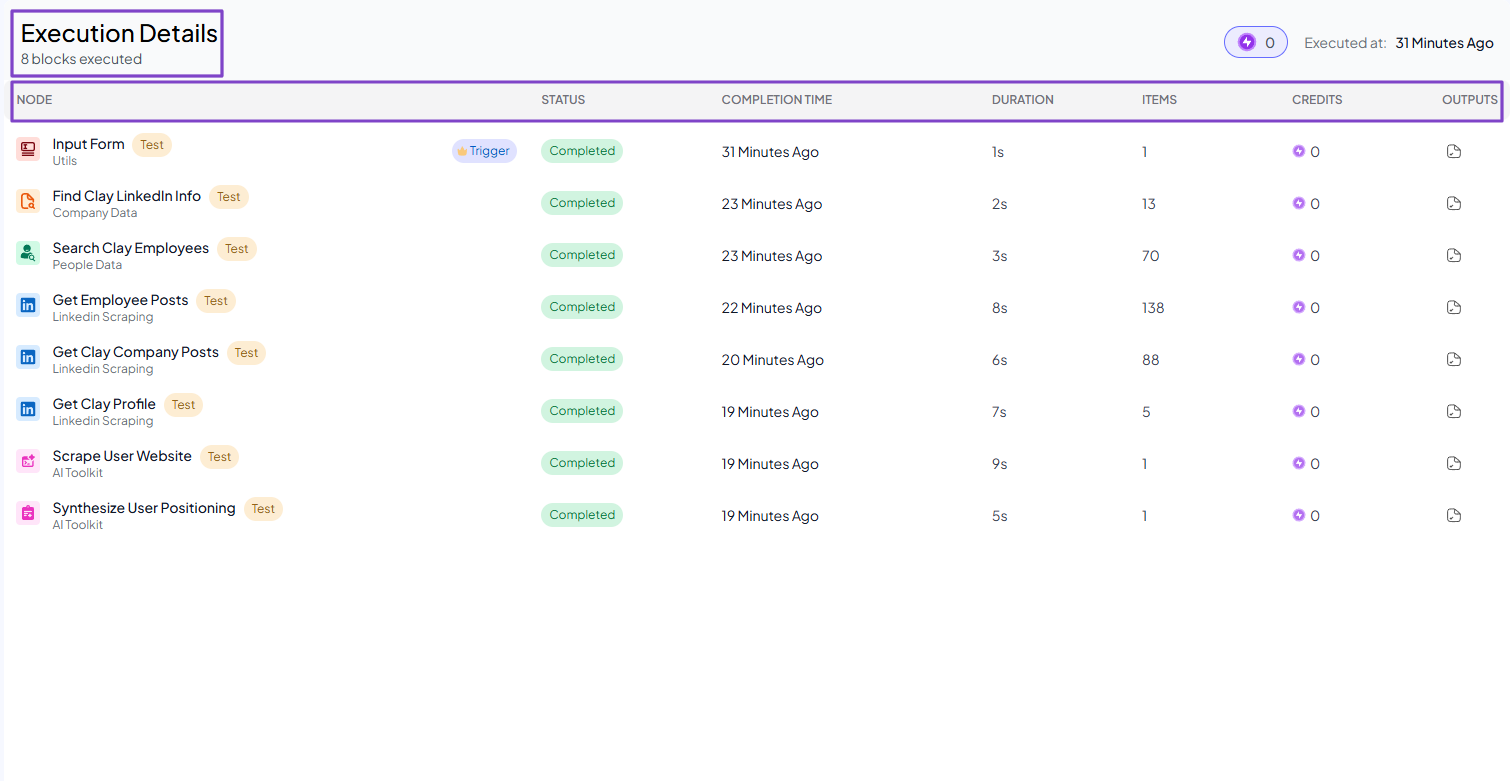Click the Completed status of Input Form
The image size is (1510, 781).
click(582, 151)
